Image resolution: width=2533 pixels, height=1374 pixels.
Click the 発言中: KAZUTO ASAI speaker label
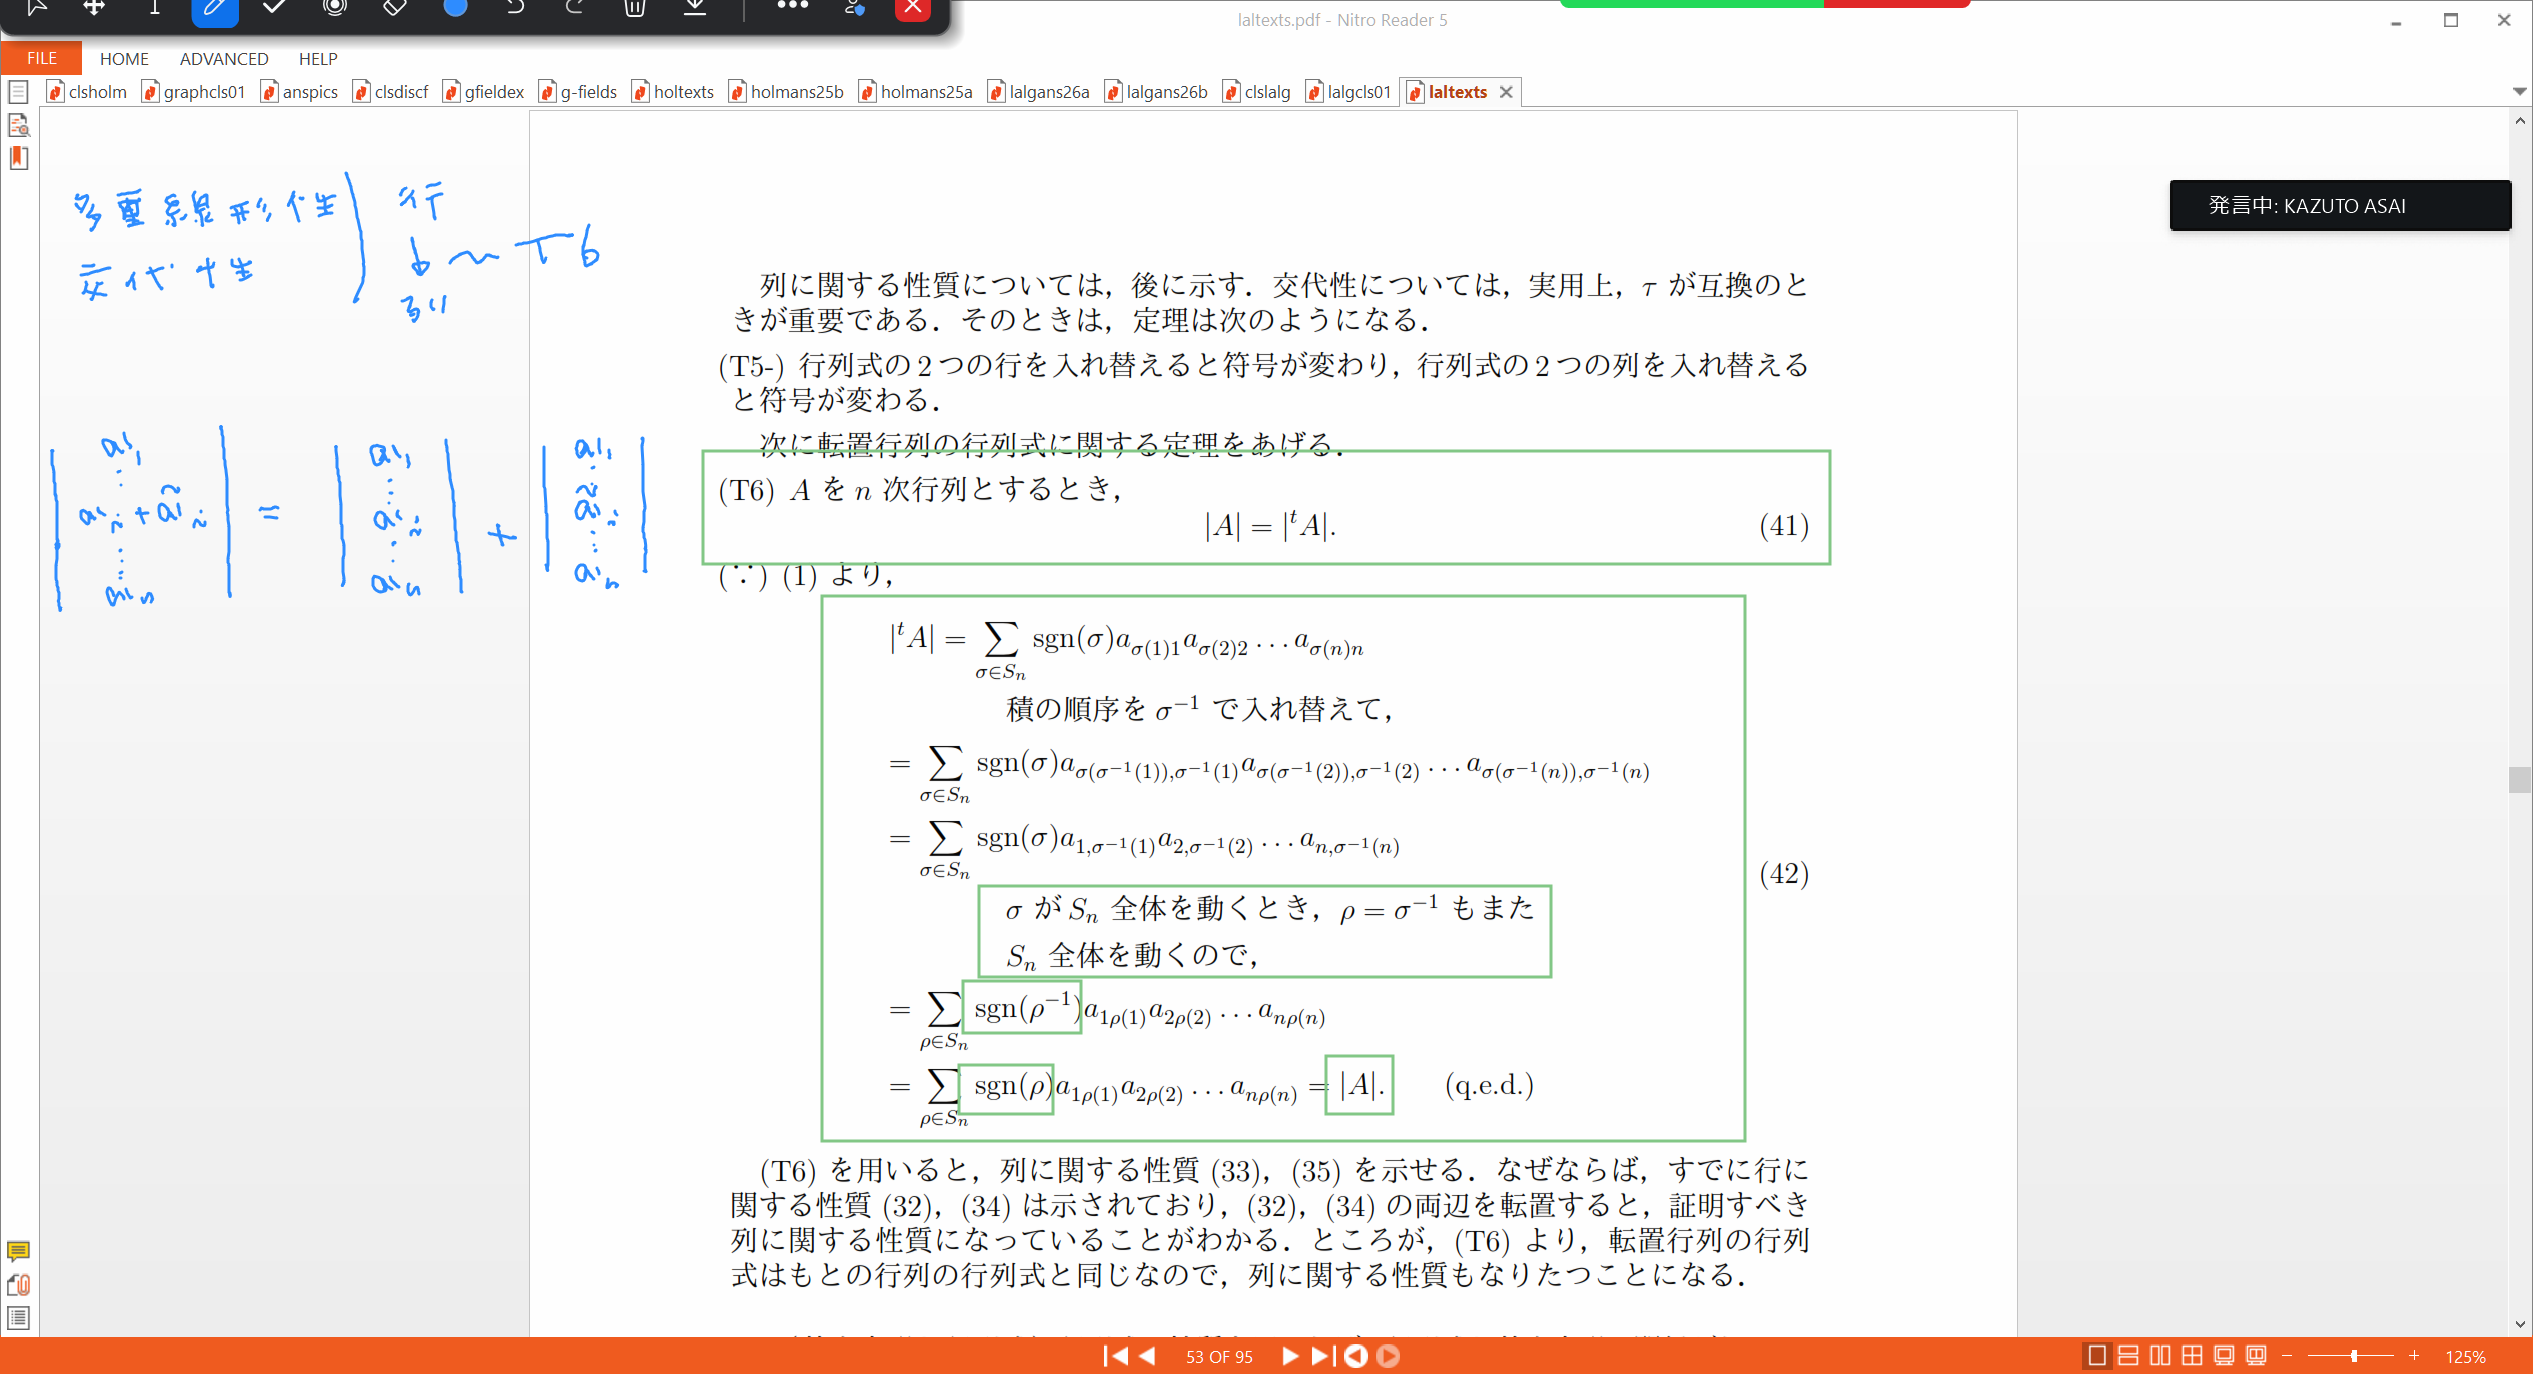coord(2339,205)
